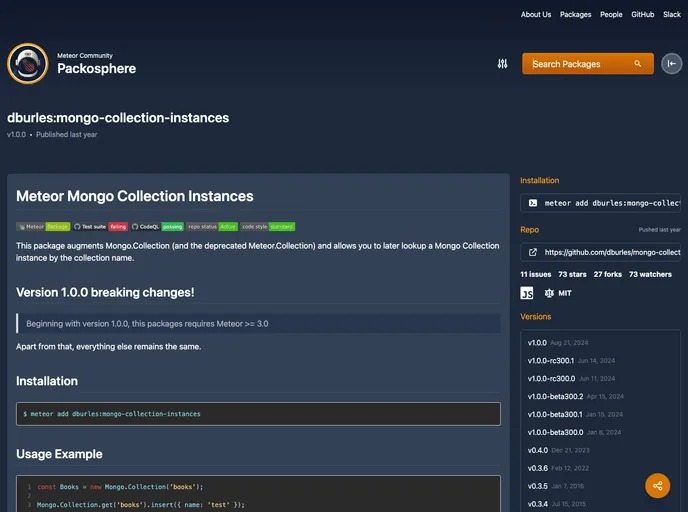The width and height of the screenshot is (688, 512).
Task: Select version v1.0.0-beta300.0
Action: pyautogui.click(x=555, y=433)
